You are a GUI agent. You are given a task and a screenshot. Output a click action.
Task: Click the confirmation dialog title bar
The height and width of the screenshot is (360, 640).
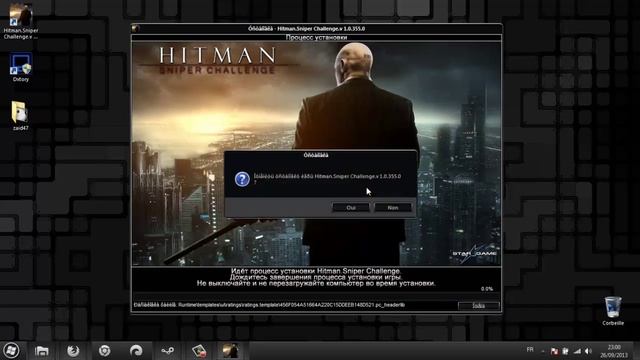coord(320,155)
